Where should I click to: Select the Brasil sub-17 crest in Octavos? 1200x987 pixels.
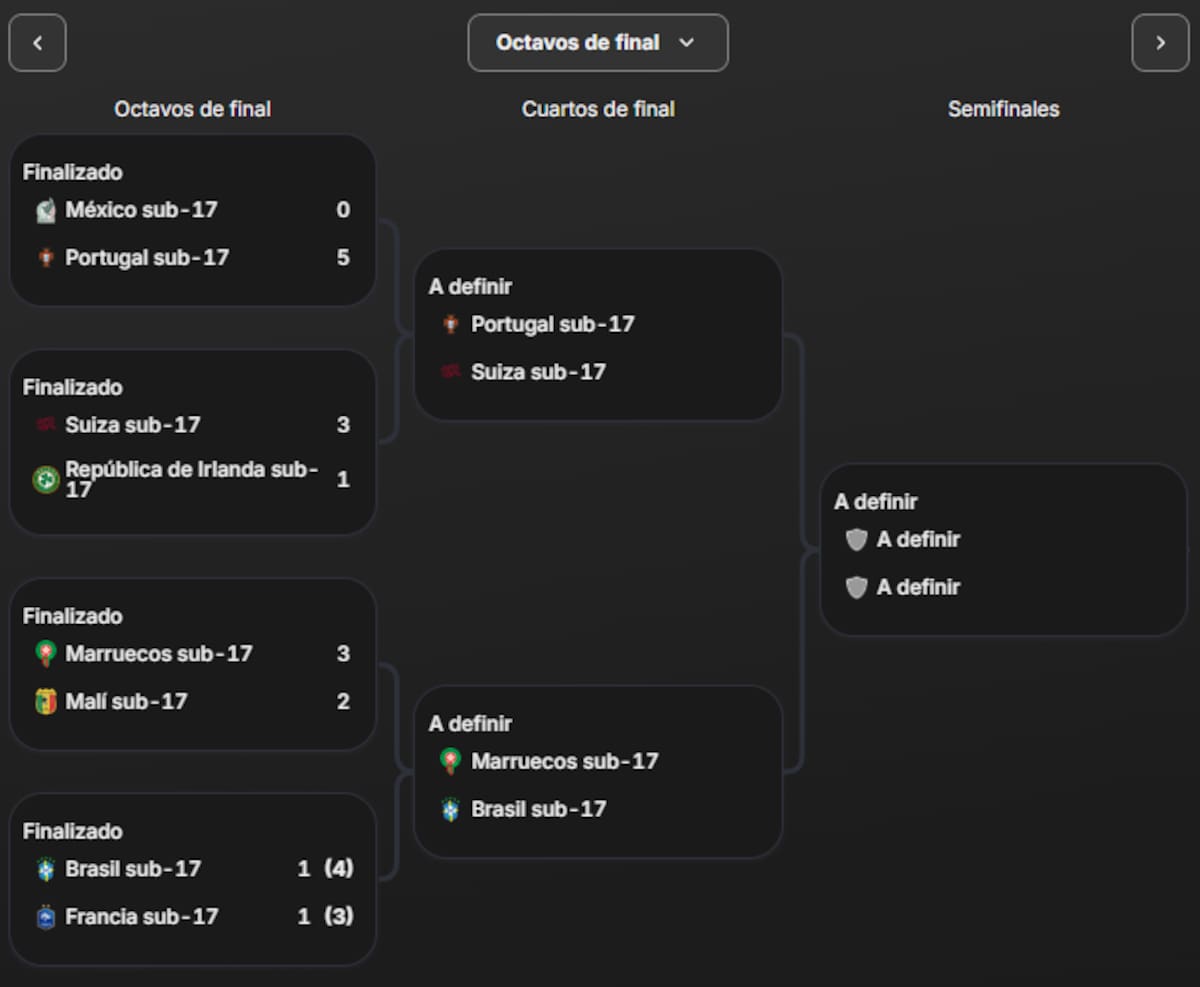click(44, 869)
